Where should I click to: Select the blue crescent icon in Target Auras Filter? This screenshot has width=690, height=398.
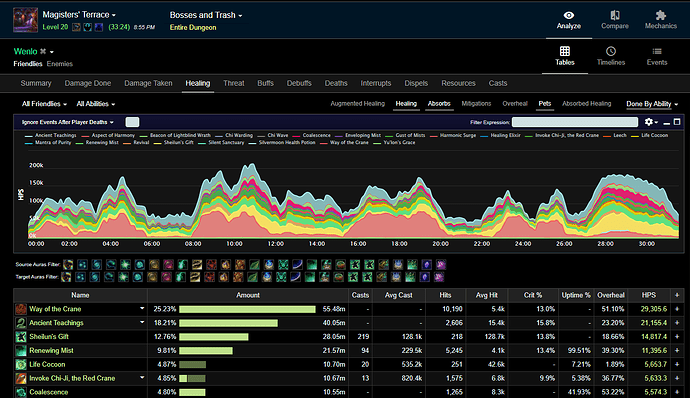tap(296, 277)
